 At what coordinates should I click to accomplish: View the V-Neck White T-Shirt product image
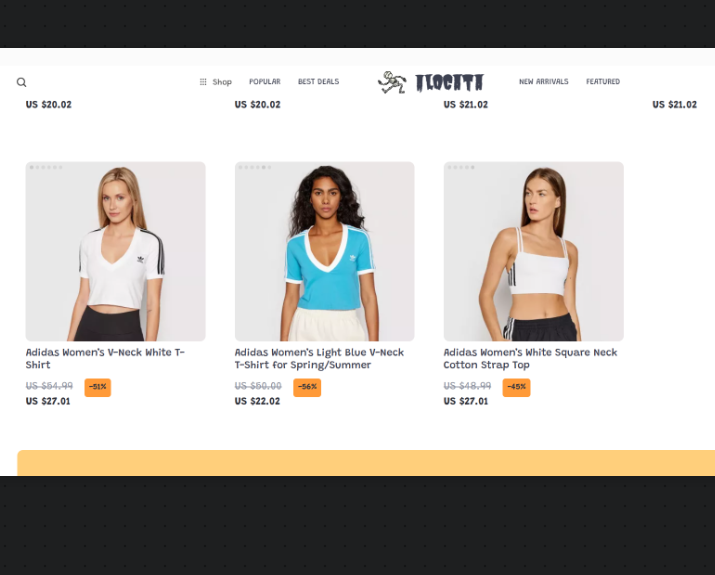click(x=115, y=251)
